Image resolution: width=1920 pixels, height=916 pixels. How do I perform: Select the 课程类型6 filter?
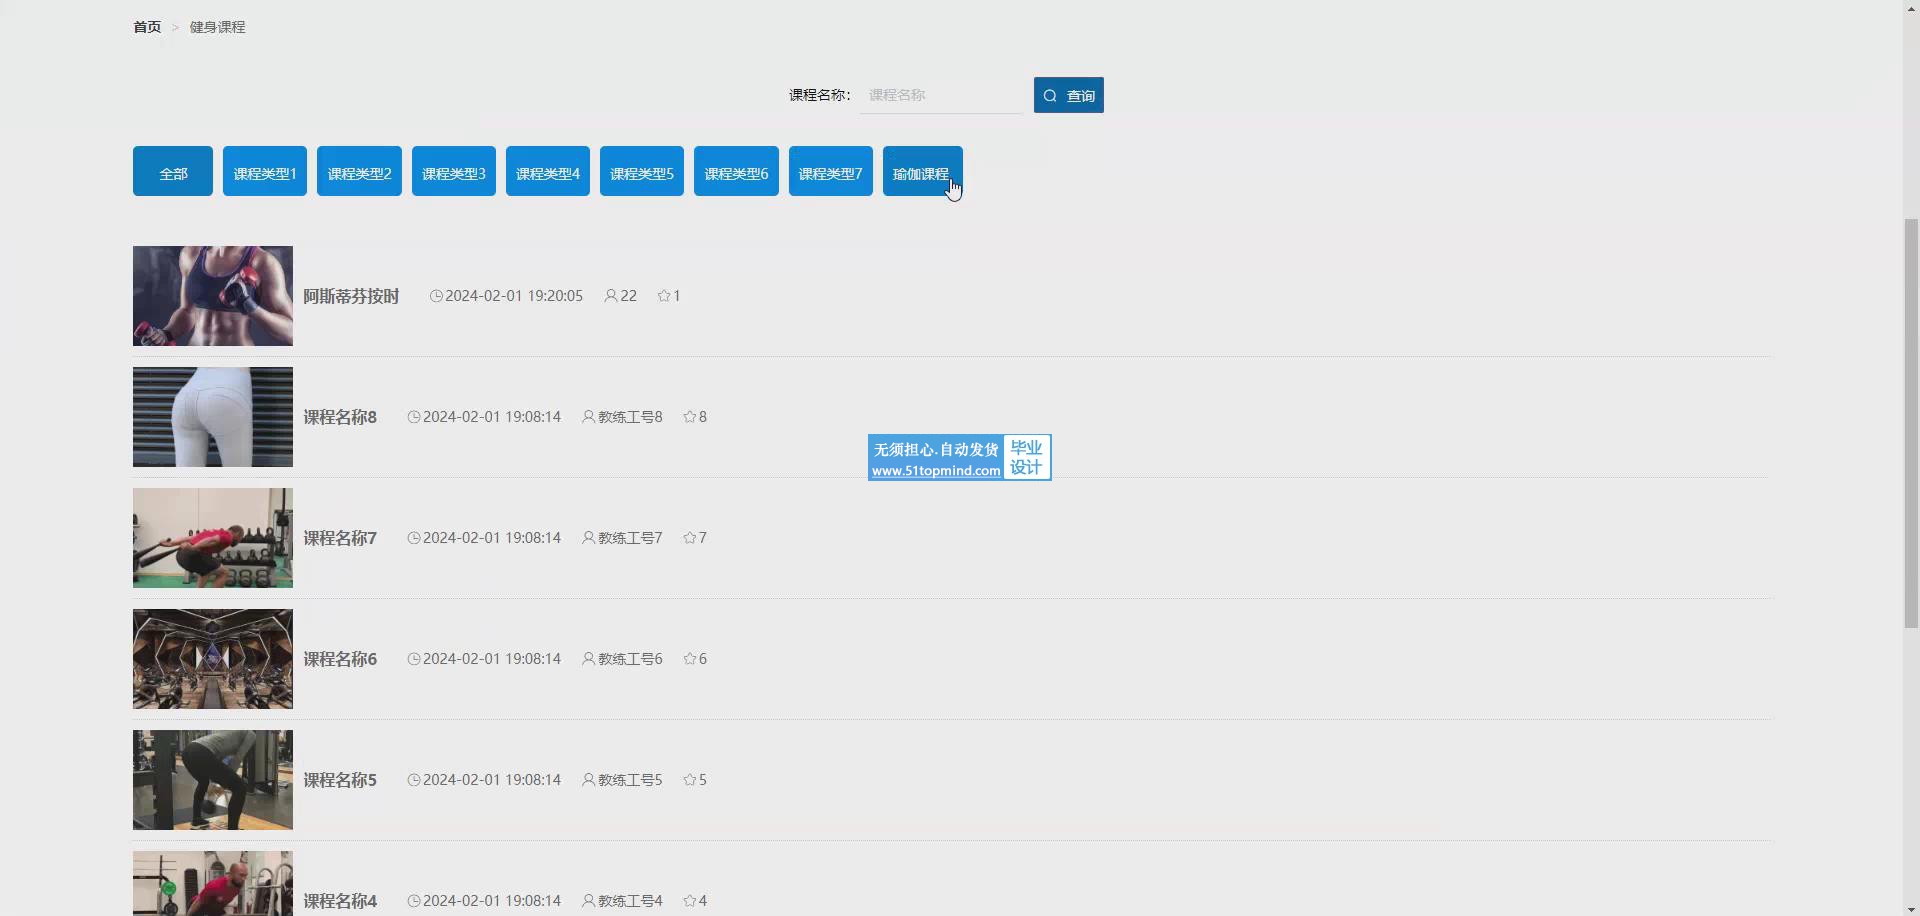point(736,171)
